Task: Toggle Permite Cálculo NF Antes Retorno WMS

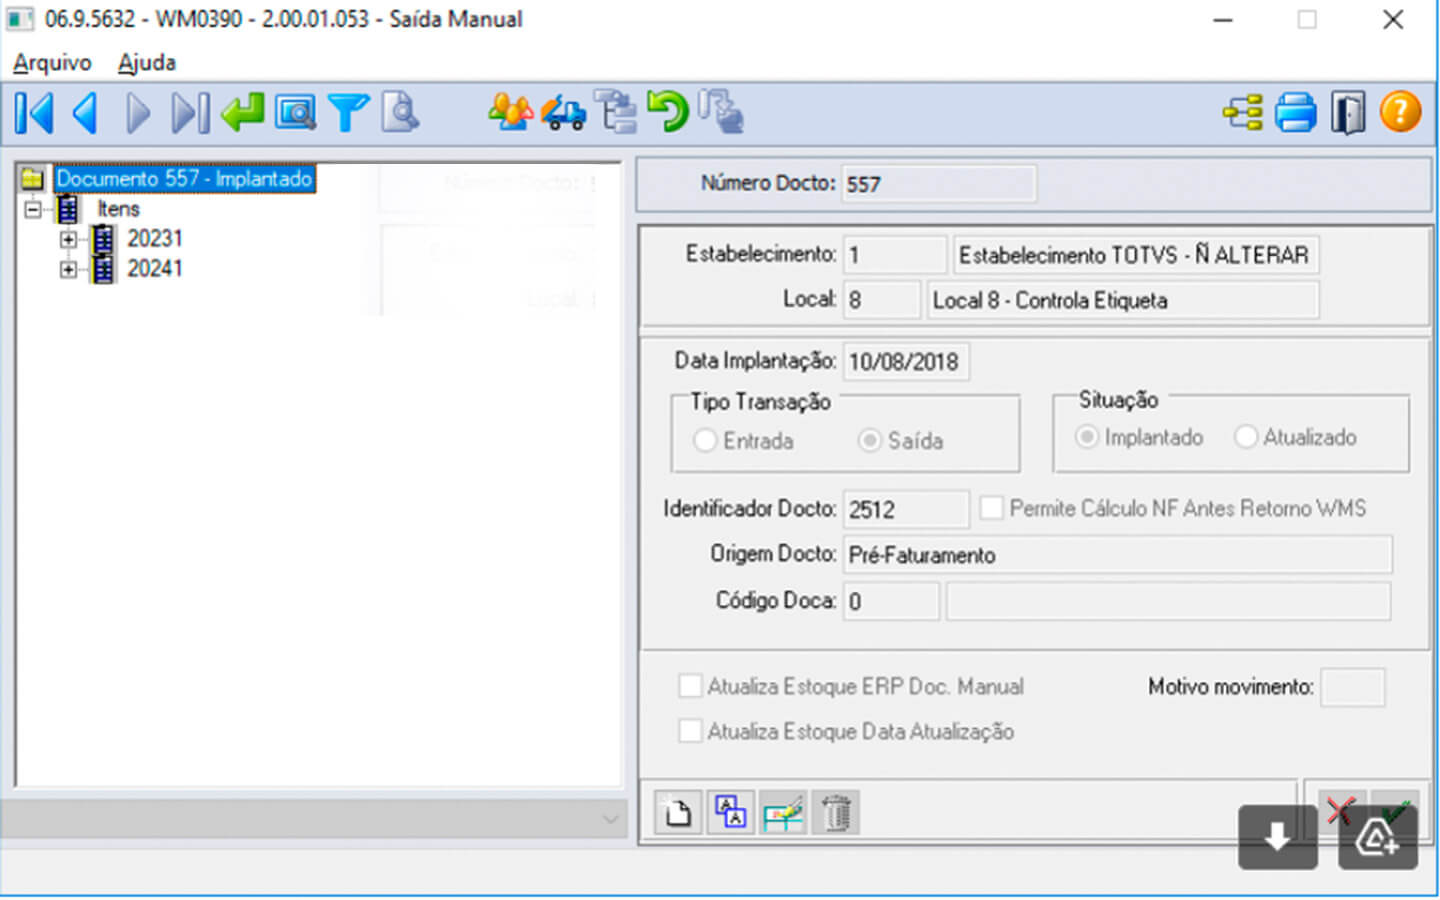Action: (991, 508)
